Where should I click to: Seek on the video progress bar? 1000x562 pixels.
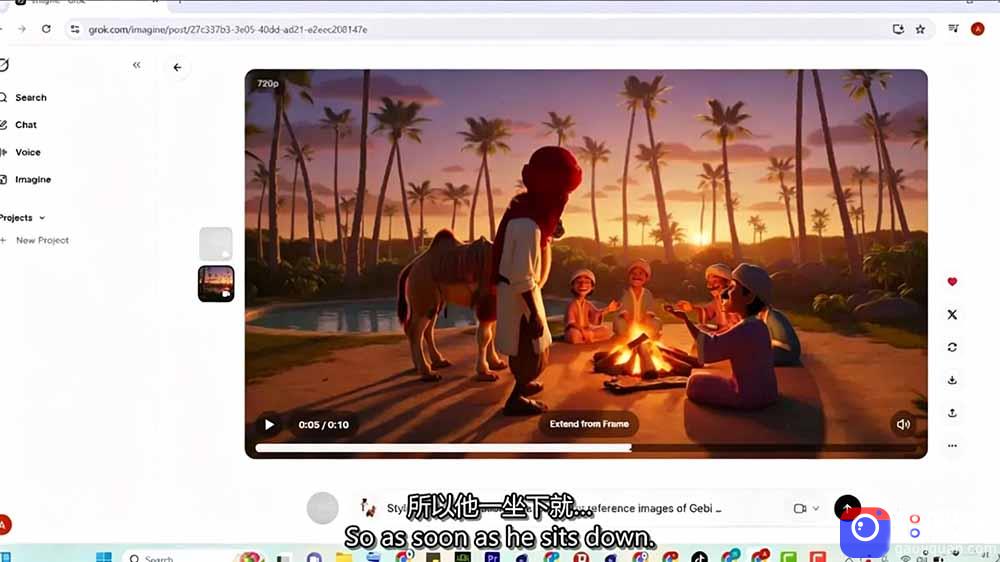pos(586,448)
